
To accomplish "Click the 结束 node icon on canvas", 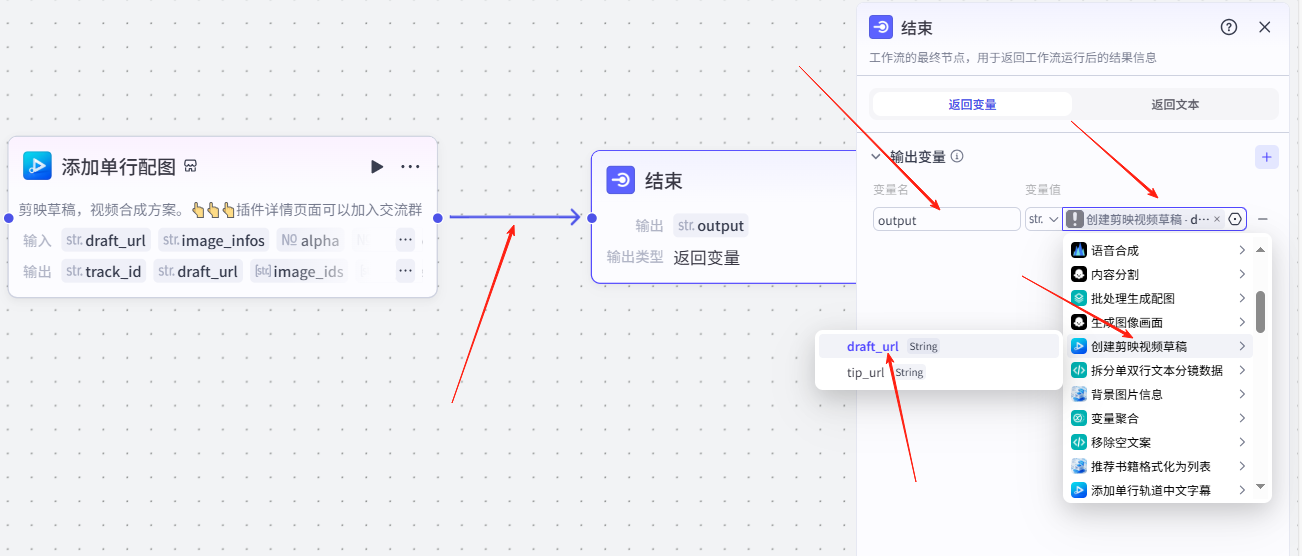I will (621, 181).
